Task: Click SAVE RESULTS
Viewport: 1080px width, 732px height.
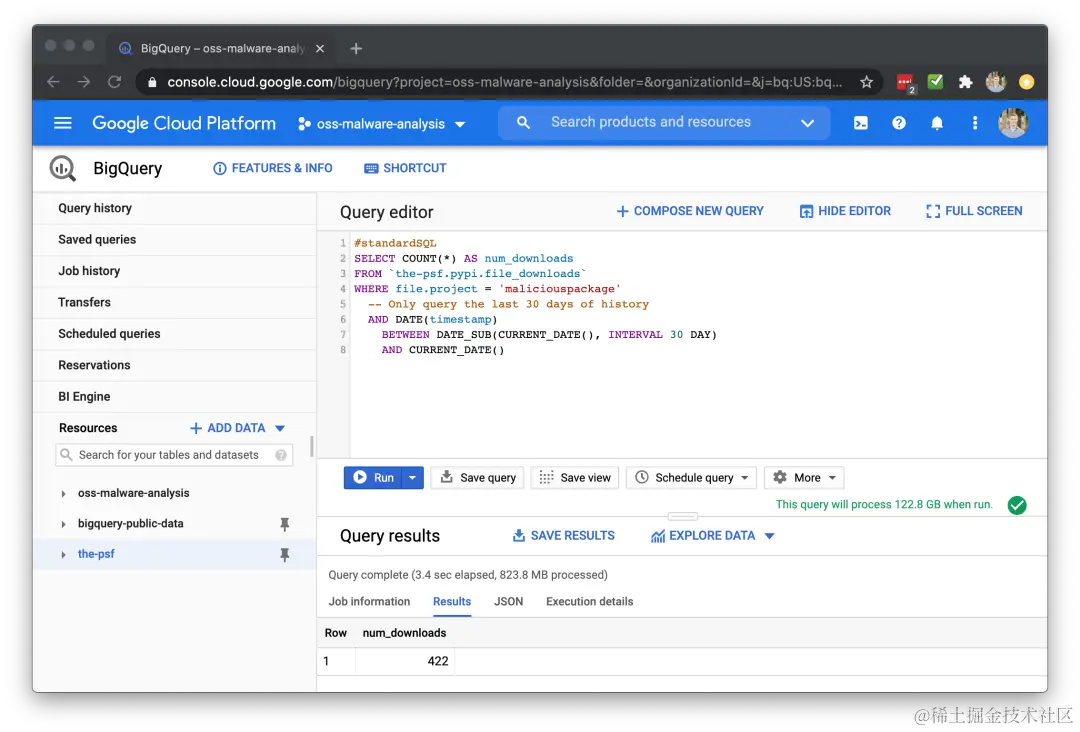Action: (x=563, y=536)
